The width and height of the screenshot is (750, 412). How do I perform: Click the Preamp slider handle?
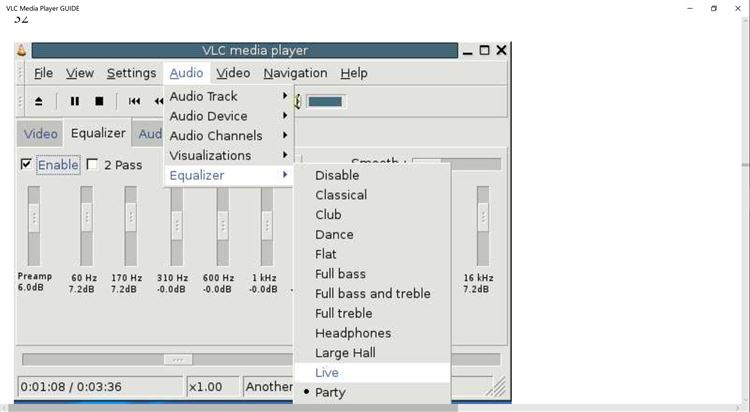click(x=34, y=218)
